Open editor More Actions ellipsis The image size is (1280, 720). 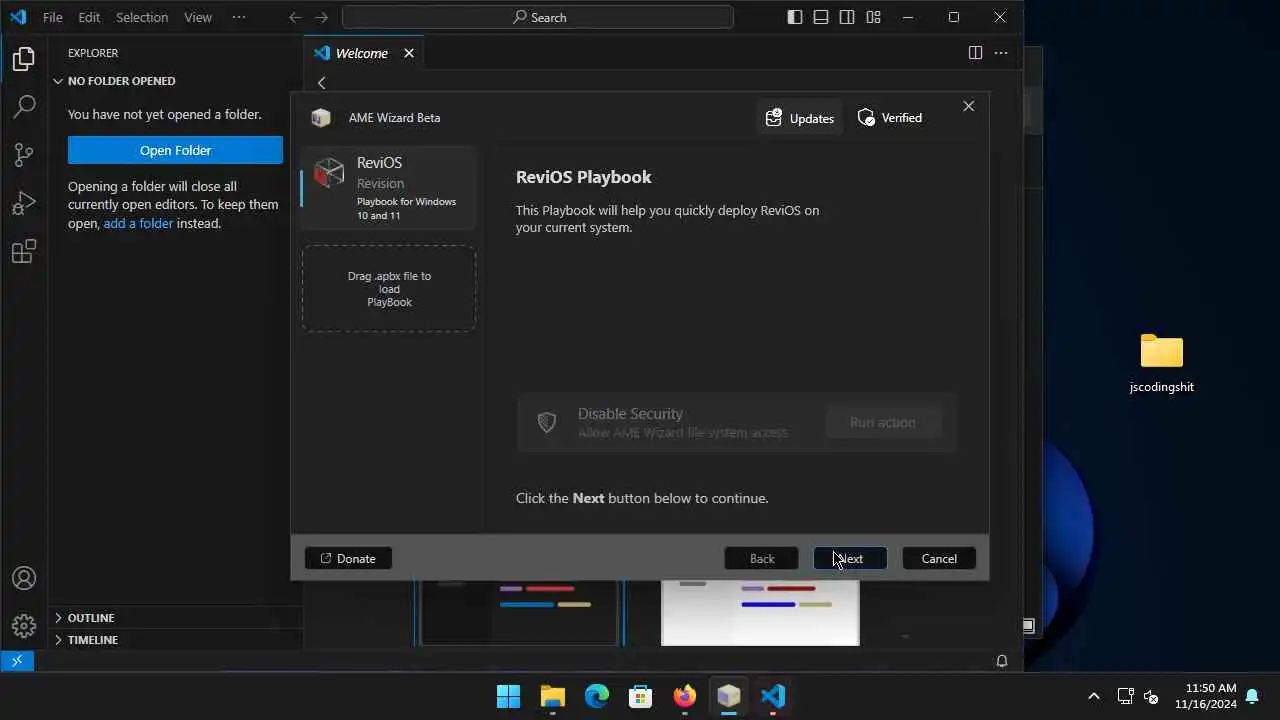click(x=1001, y=53)
